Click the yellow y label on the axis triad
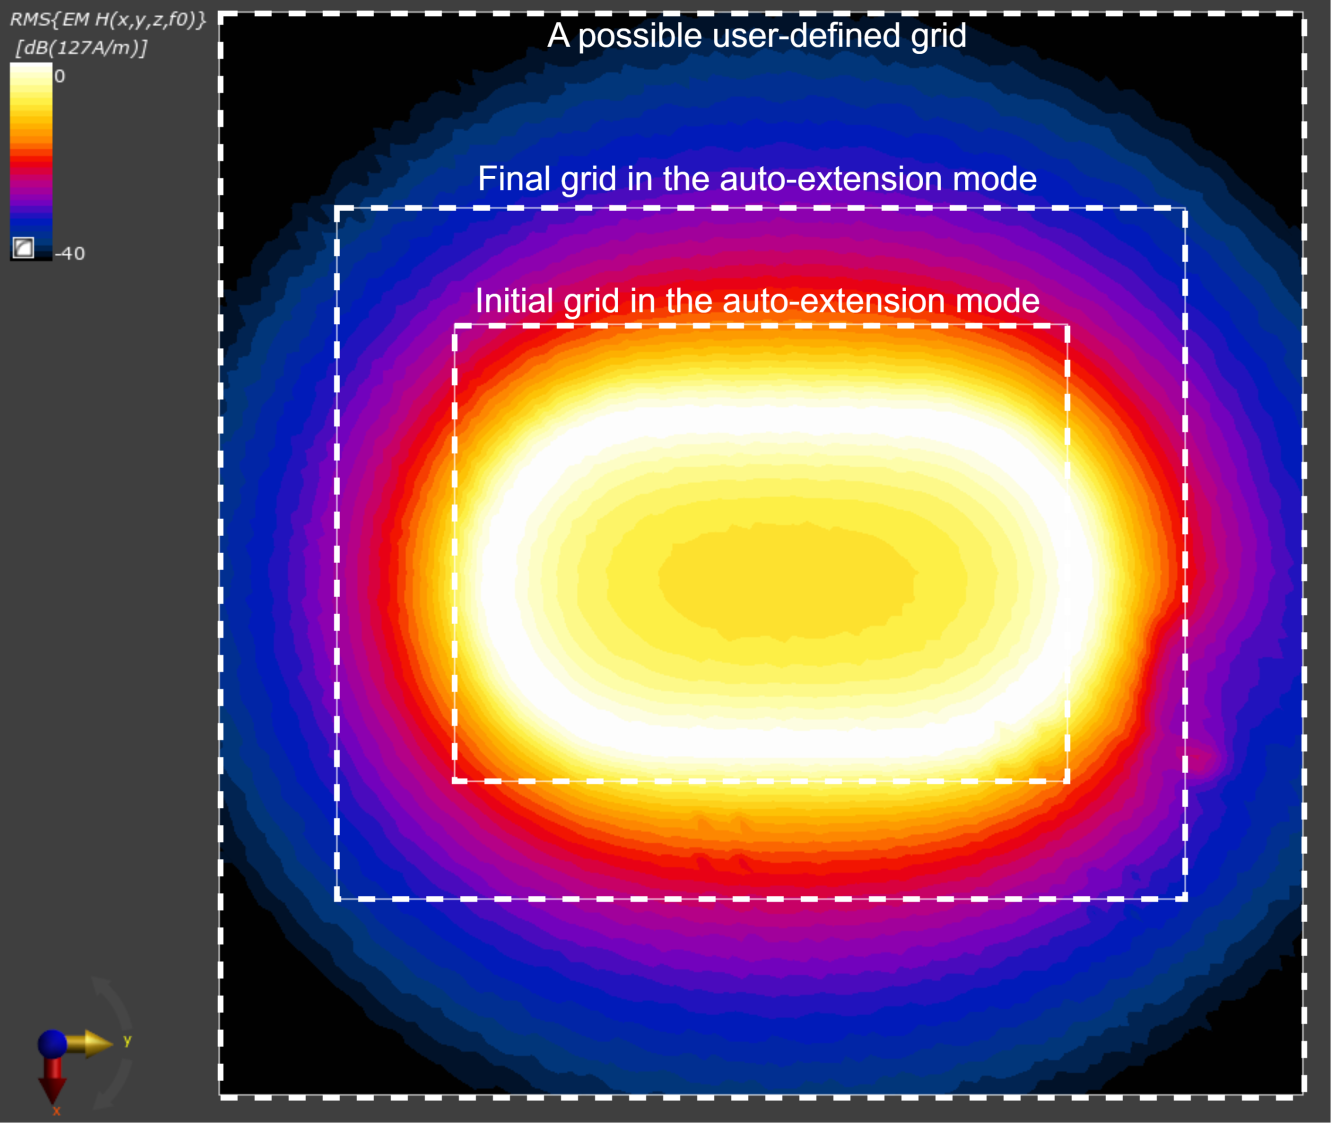 [x=127, y=1040]
